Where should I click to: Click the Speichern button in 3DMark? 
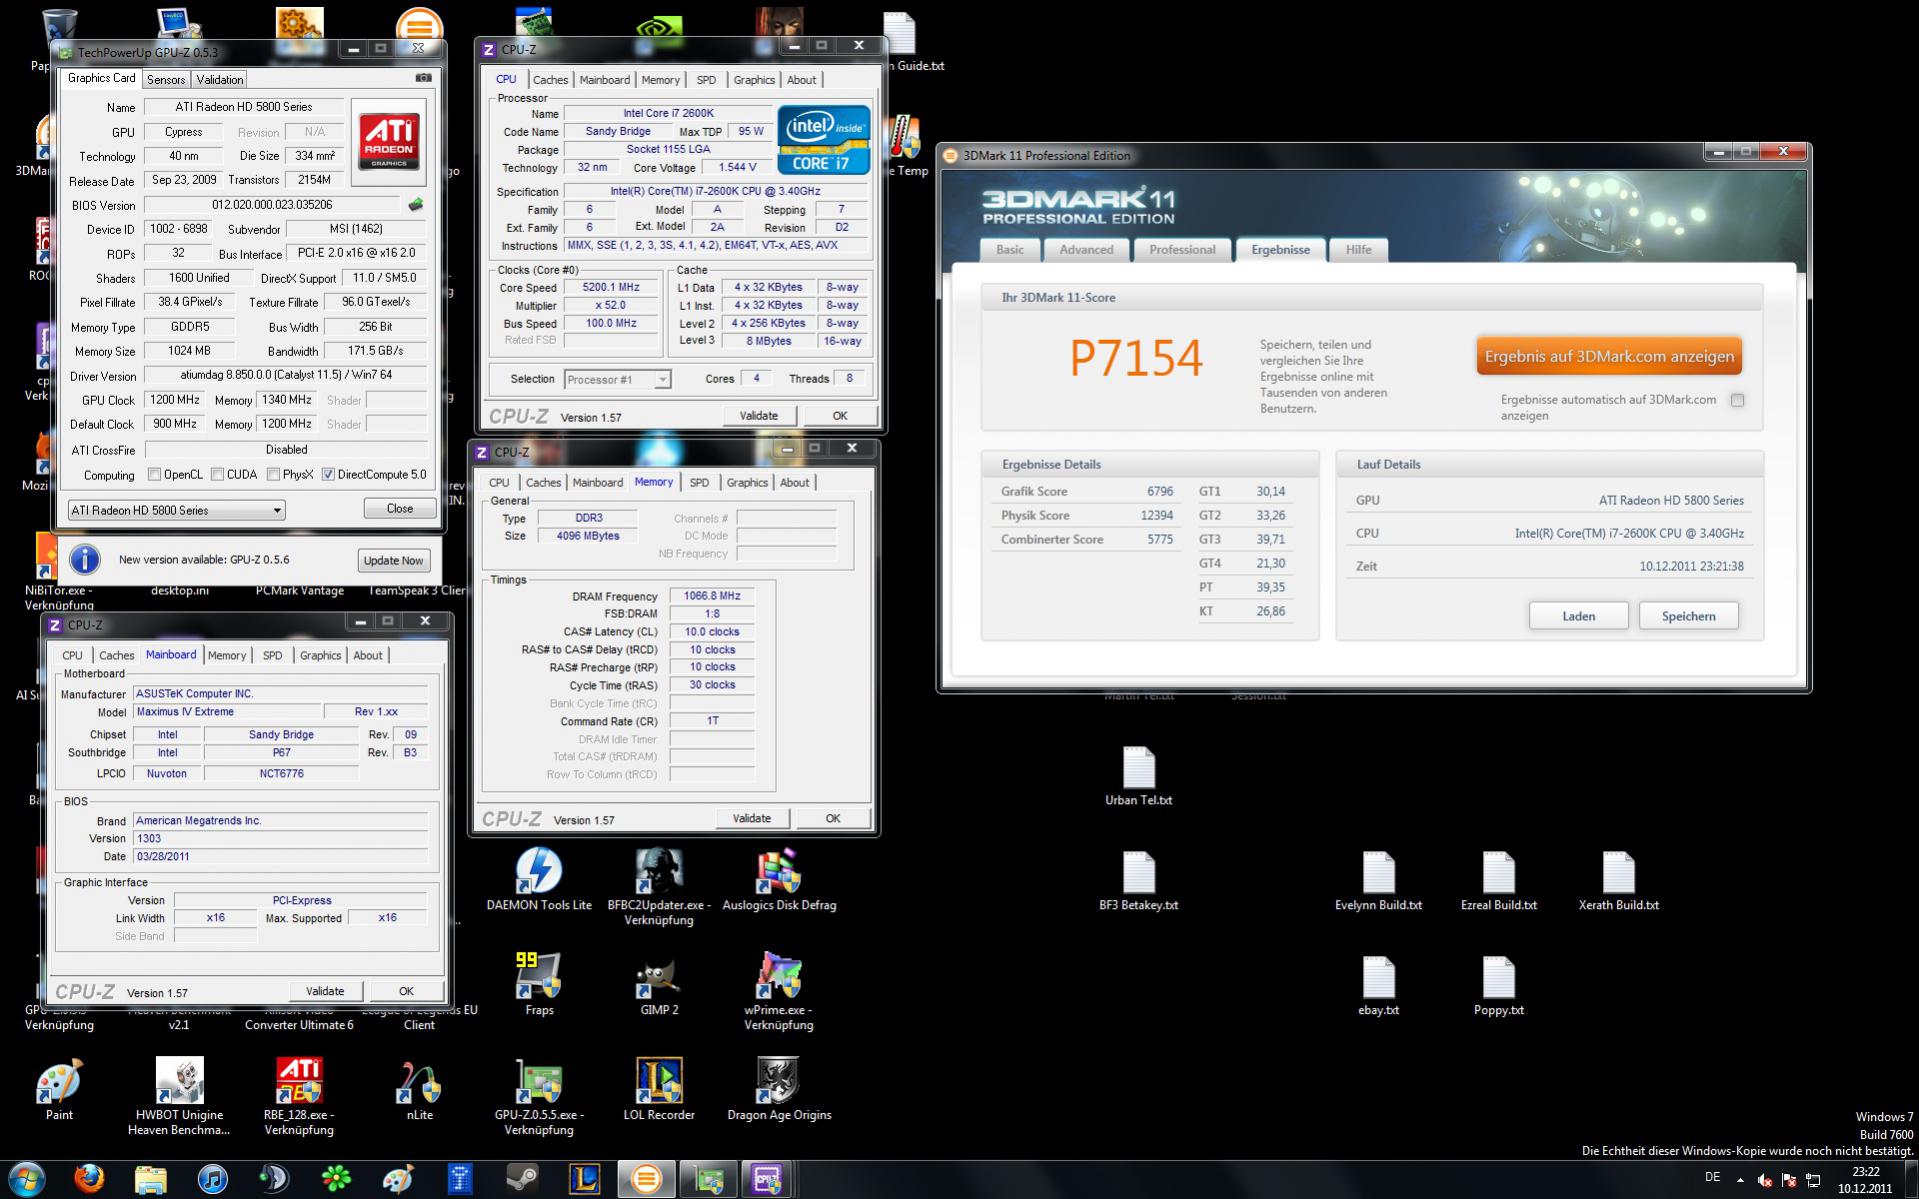(x=1688, y=616)
